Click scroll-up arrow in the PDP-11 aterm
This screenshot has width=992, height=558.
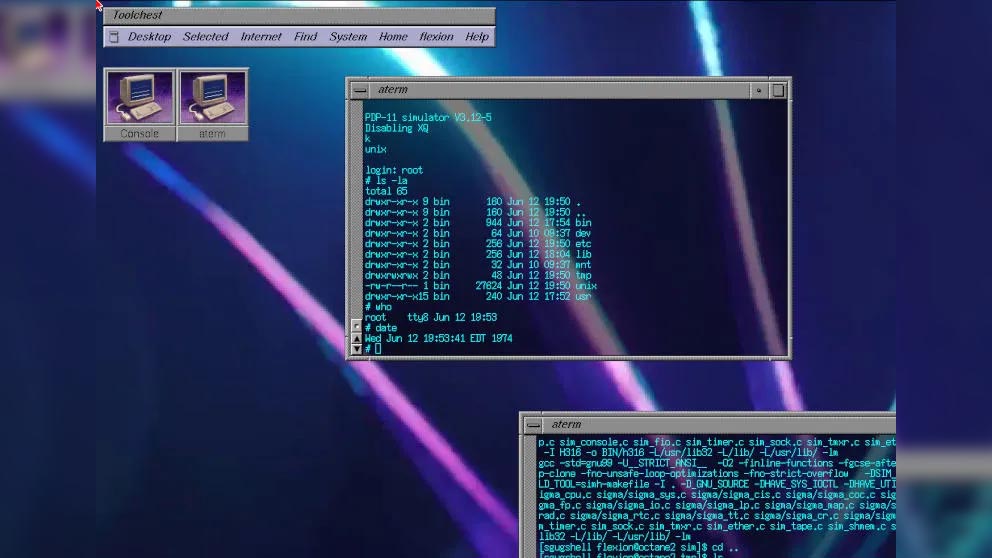point(356,338)
